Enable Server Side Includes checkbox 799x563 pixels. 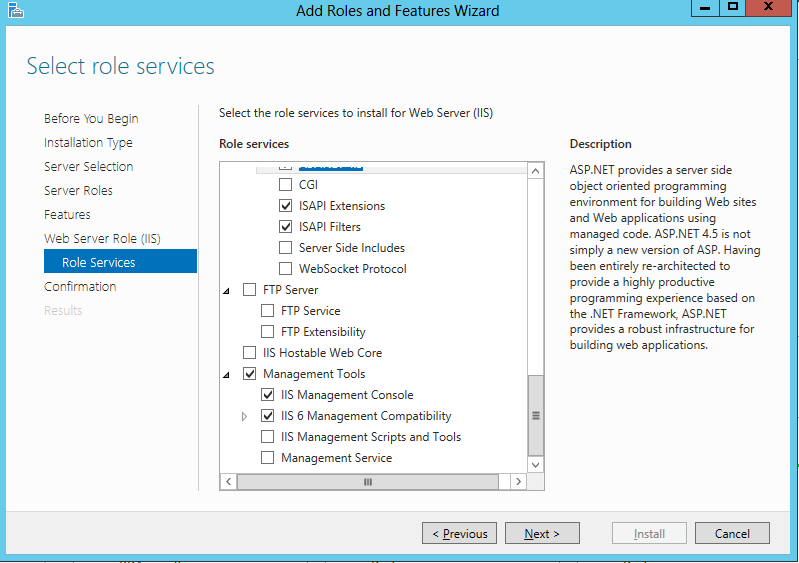pyautogui.click(x=285, y=247)
